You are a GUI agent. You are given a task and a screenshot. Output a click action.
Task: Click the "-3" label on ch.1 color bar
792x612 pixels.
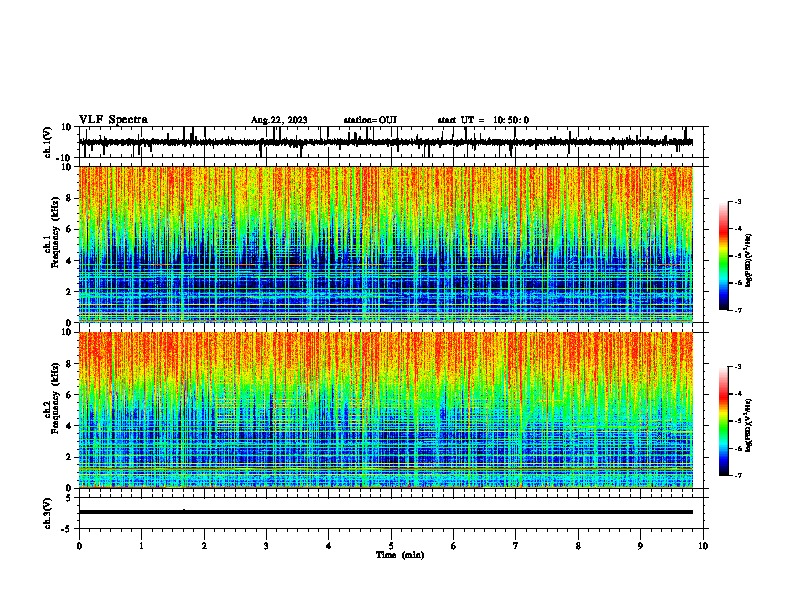[x=737, y=201]
